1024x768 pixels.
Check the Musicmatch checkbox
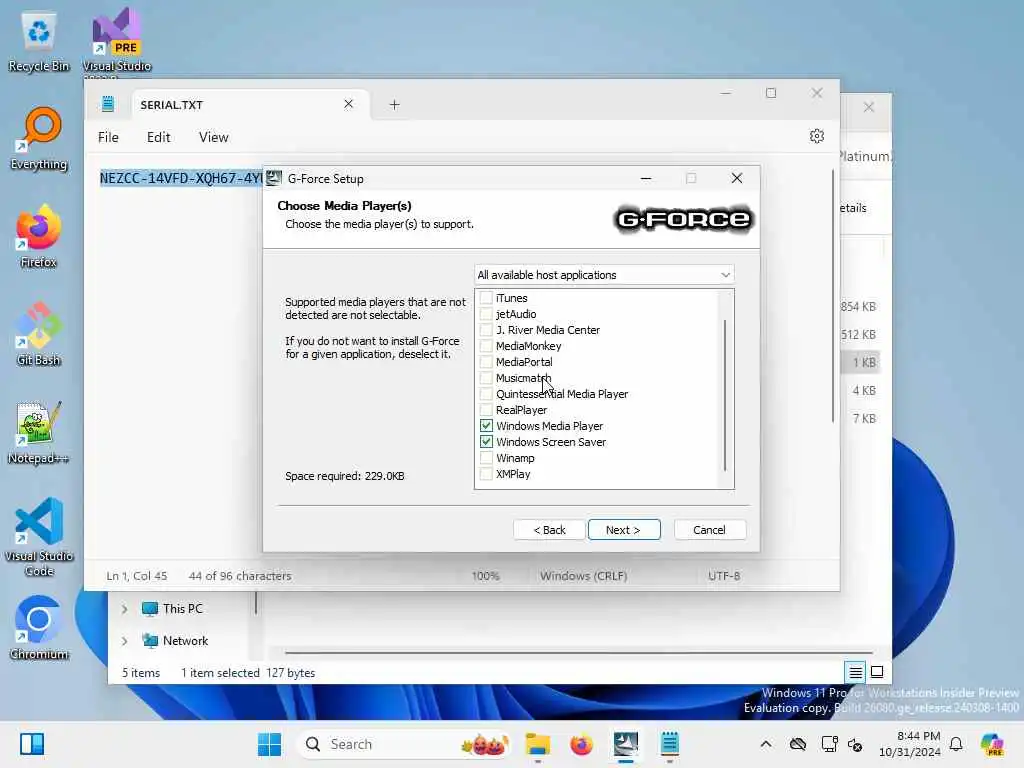coord(486,378)
